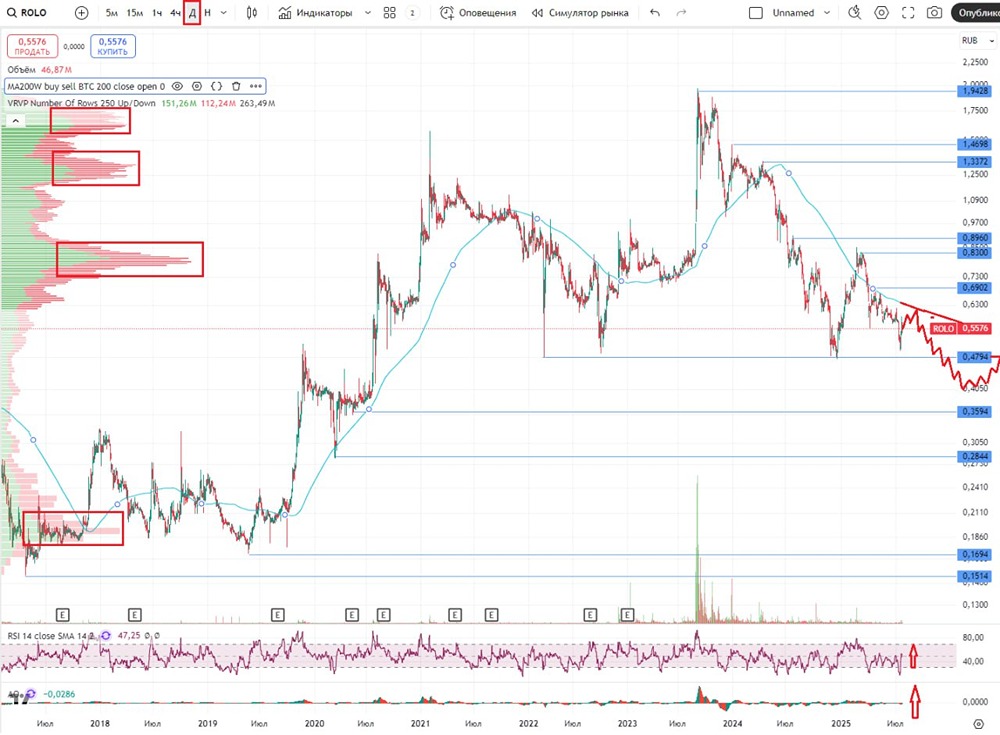1000x735 pixels.
Task: Select the 4ч timeframe
Action: click(x=175, y=13)
